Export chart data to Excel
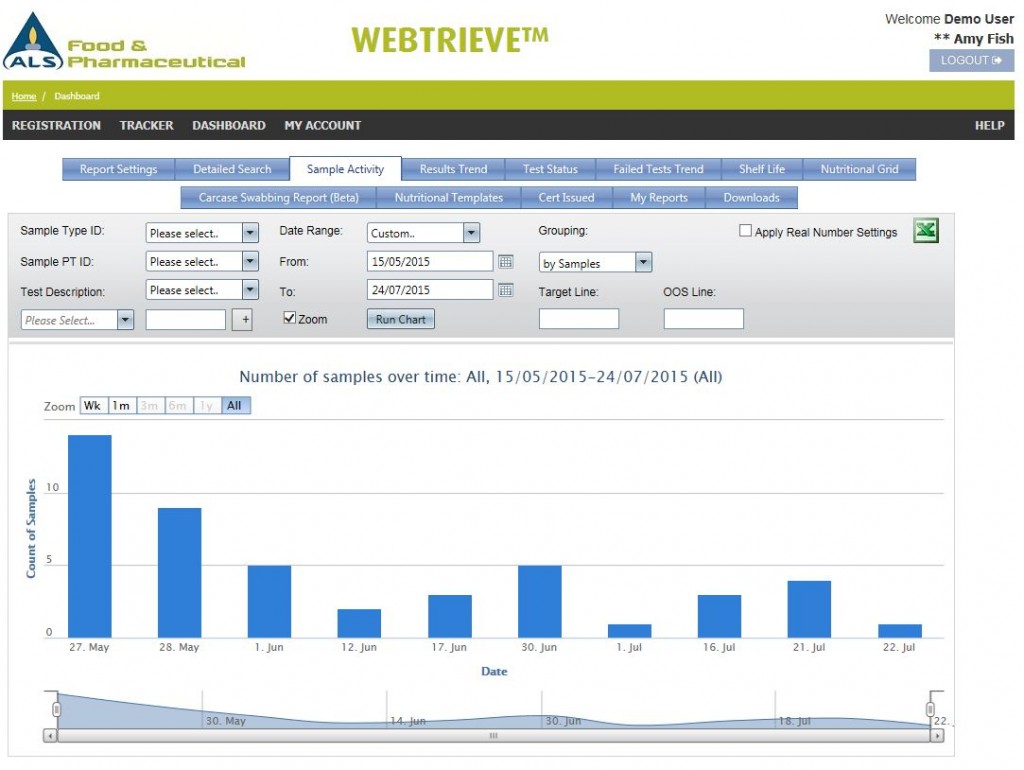This screenshot has width=1024, height=770. pyautogui.click(x=925, y=230)
